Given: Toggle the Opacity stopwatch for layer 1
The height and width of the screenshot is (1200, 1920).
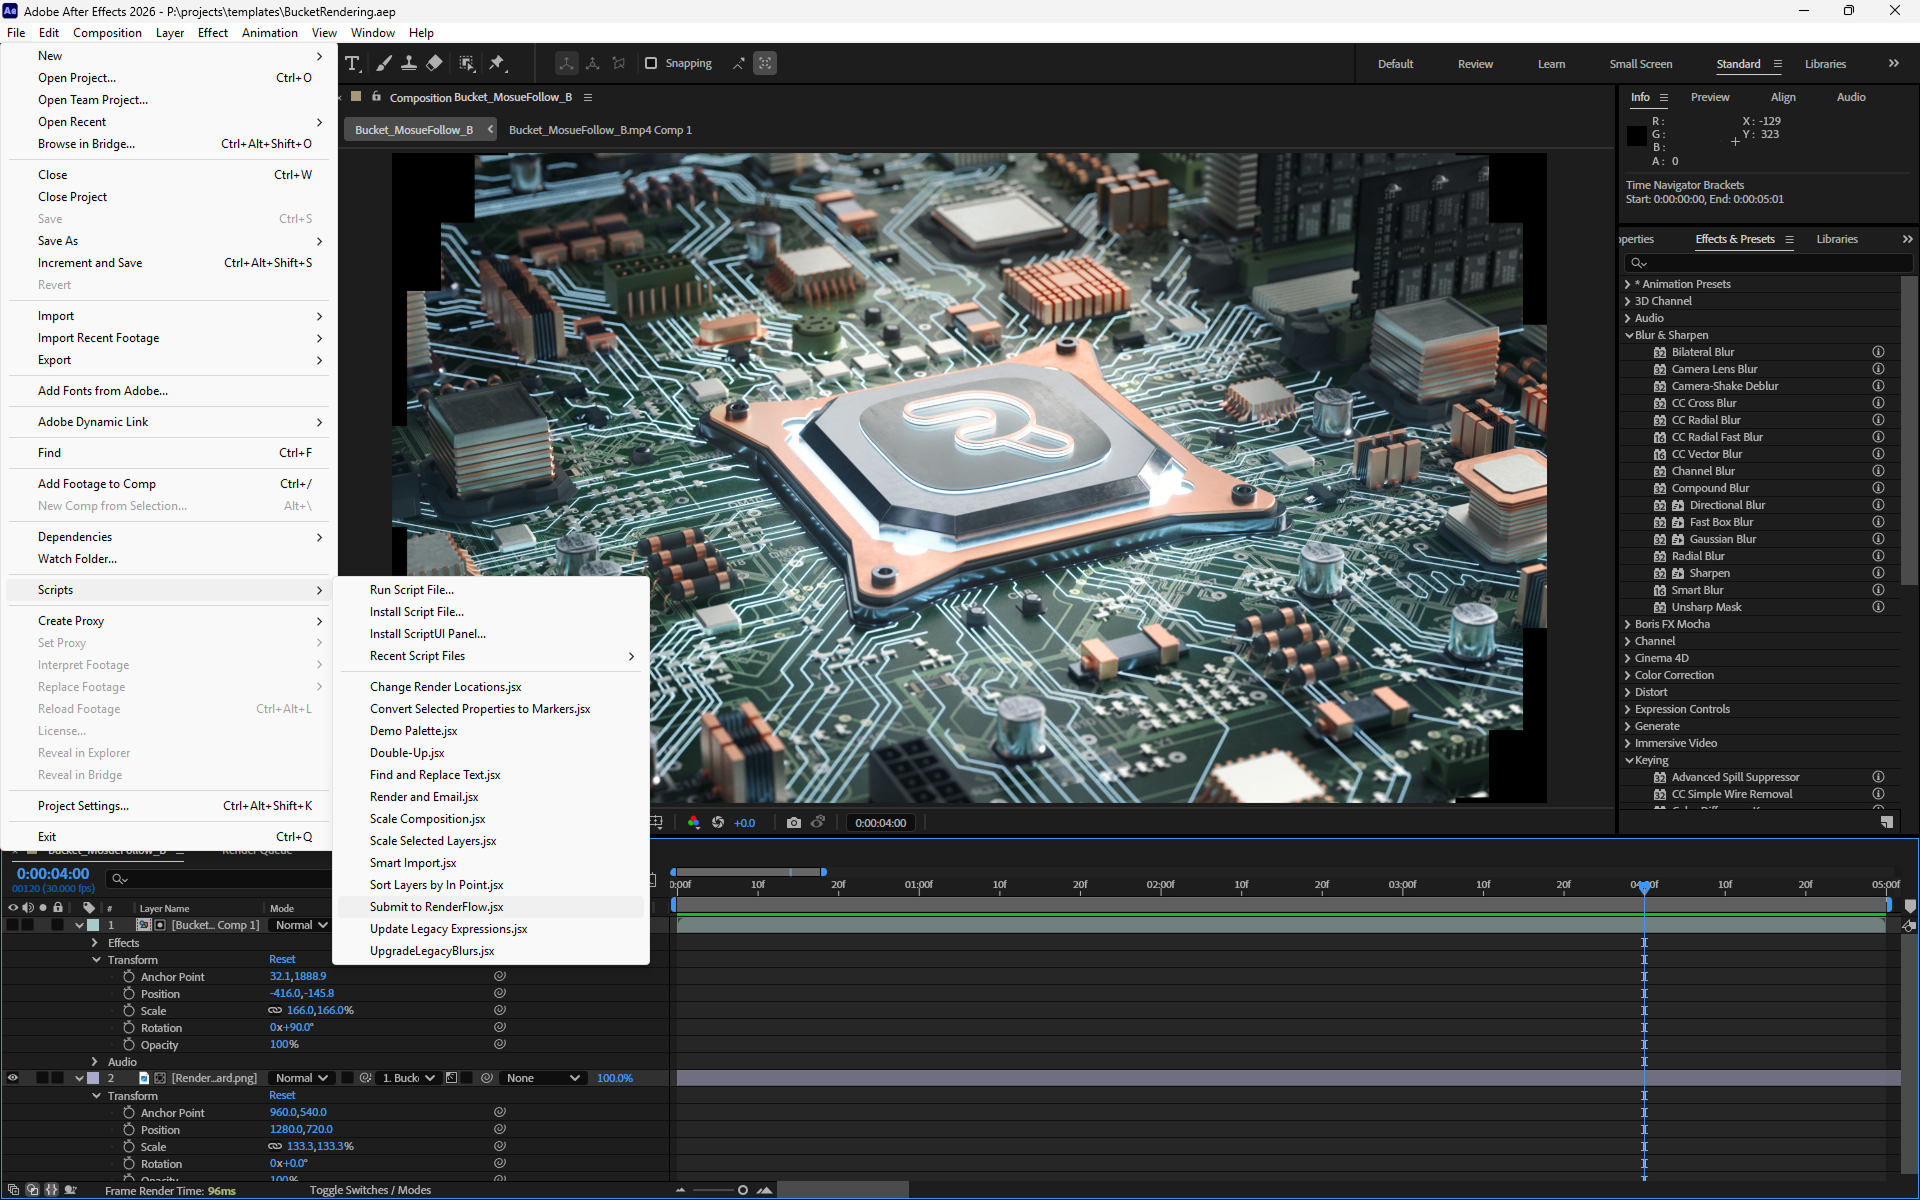Looking at the screenshot, I should coord(129,1044).
